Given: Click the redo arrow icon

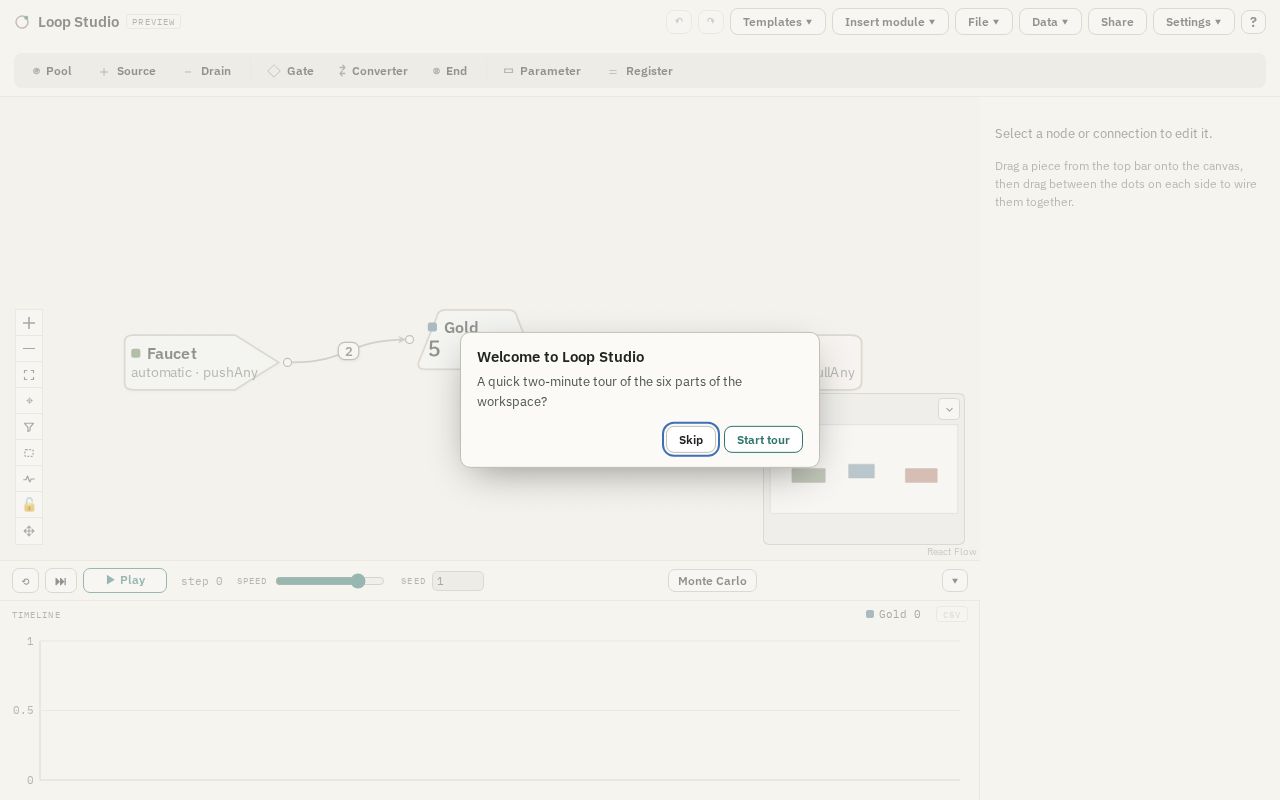Looking at the screenshot, I should pos(711,22).
